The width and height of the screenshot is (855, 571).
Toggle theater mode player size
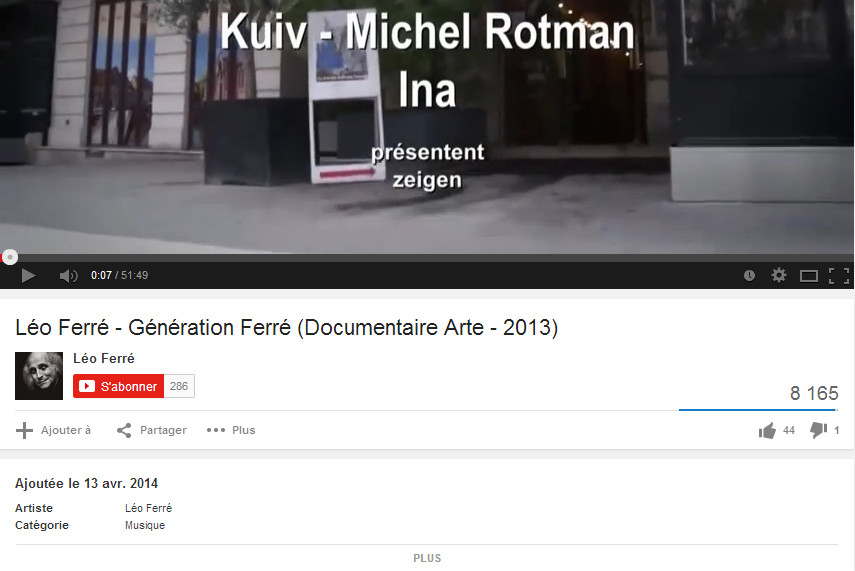tap(809, 276)
